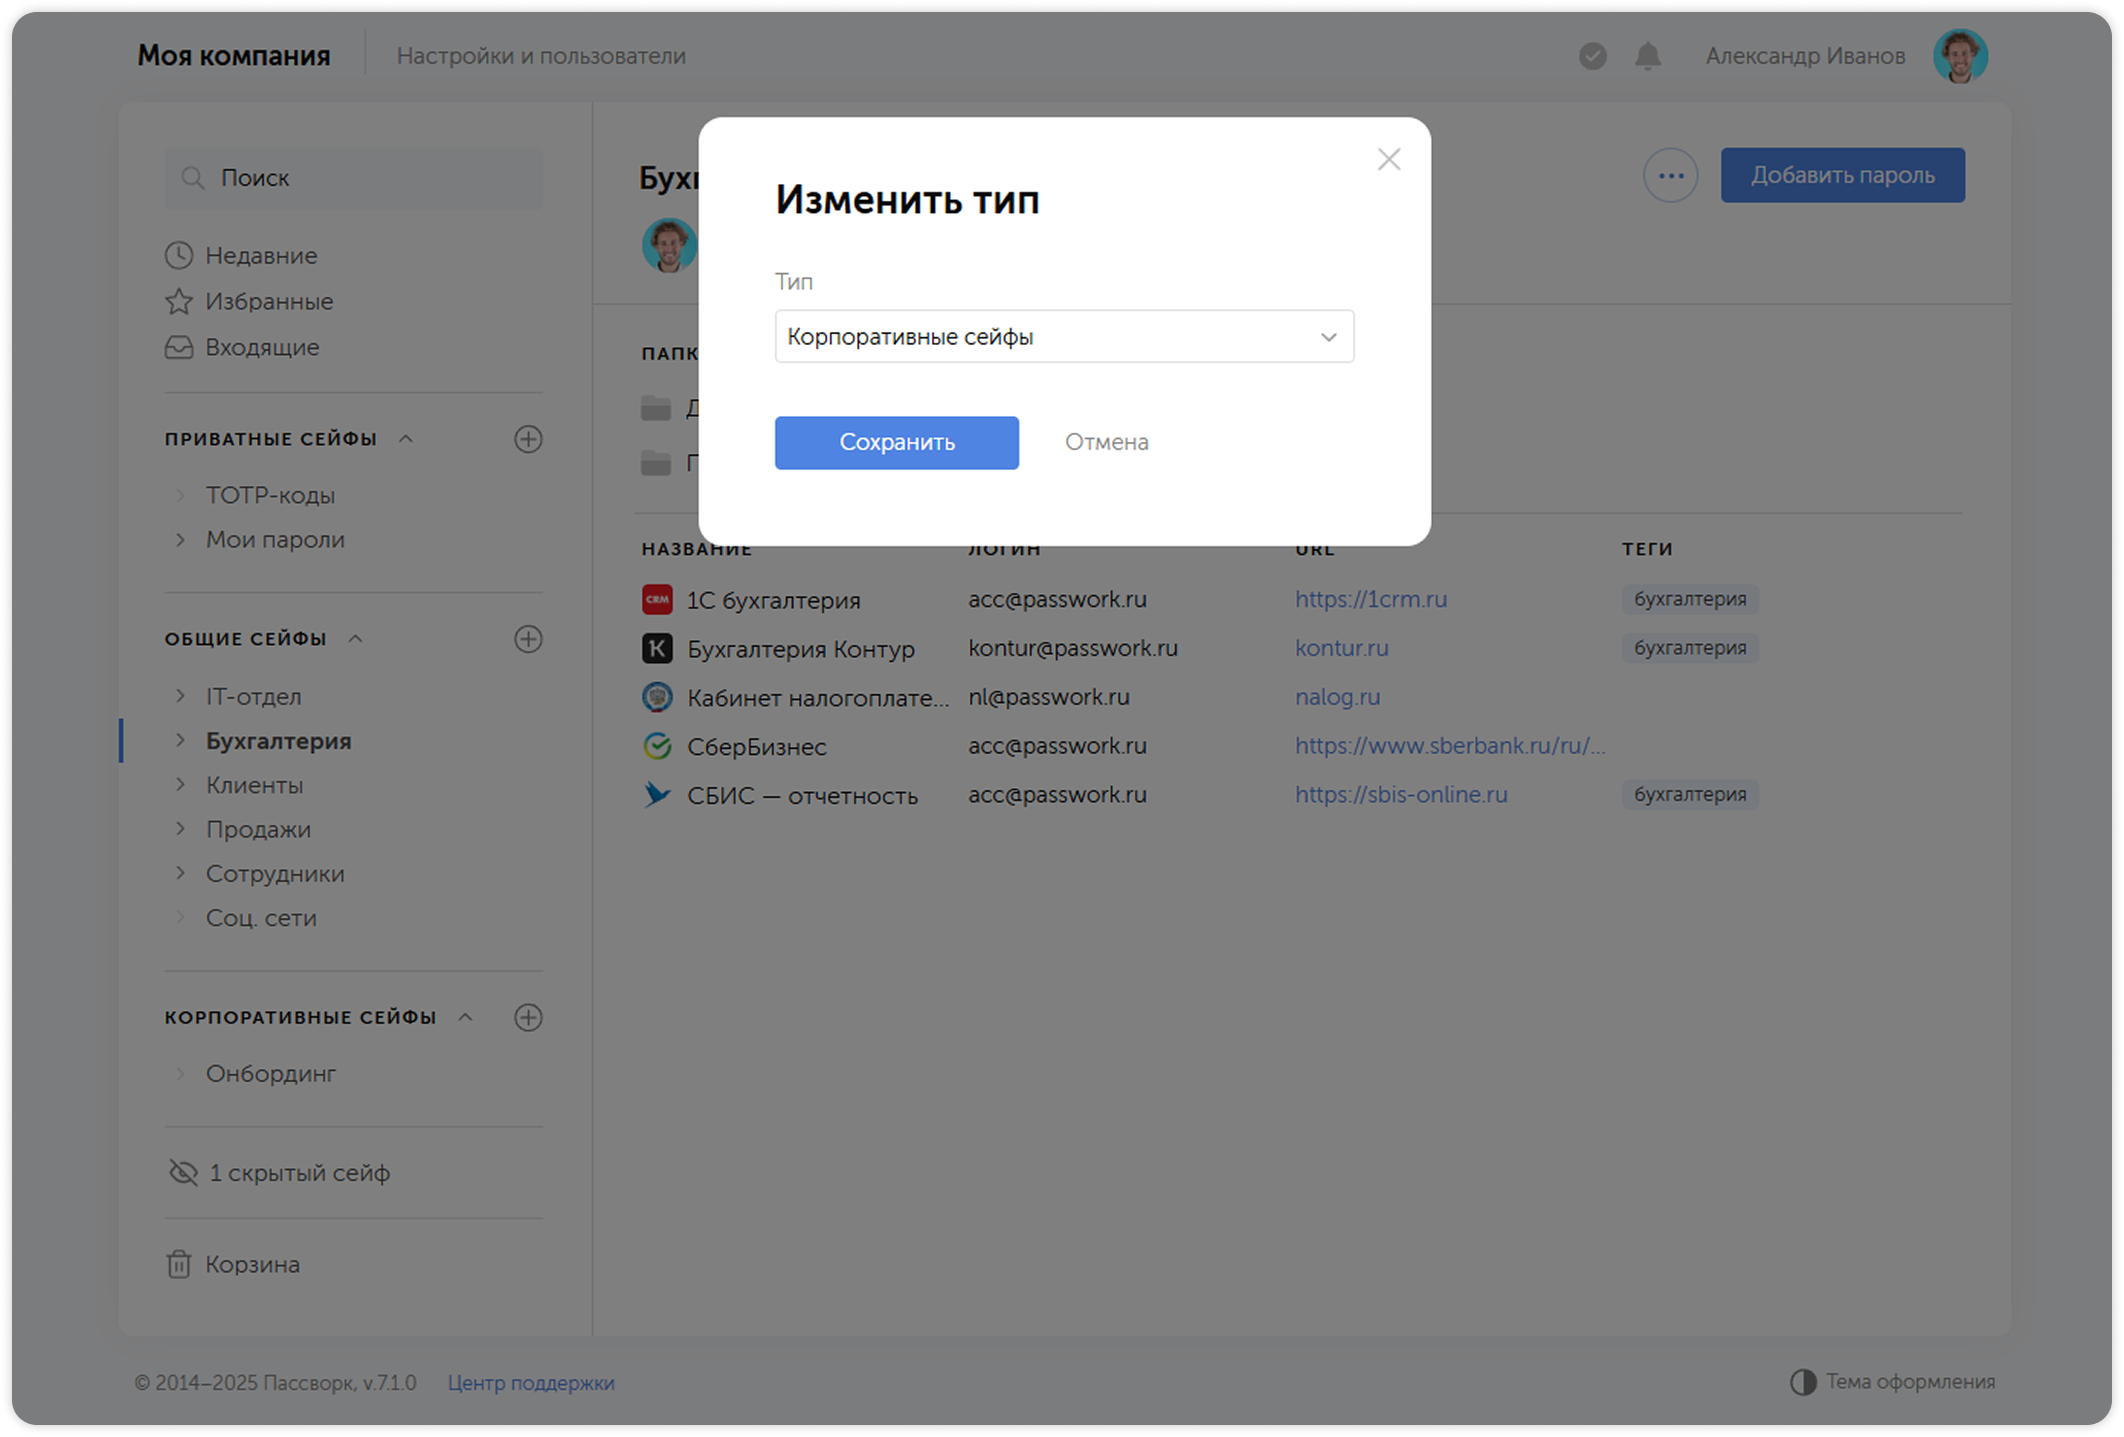2124x1437 pixels.
Task: Open the 1С бухгалтерия entry
Action: (773, 600)
